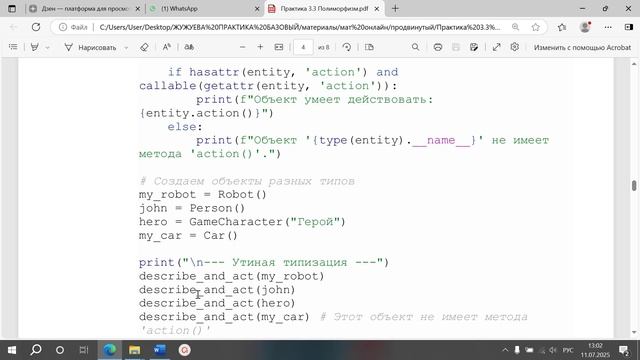Screen dimensions: 640x360
Task: Click the zoom magnifier in address bar
Action: pyautogui.click(x=516, y=27)
